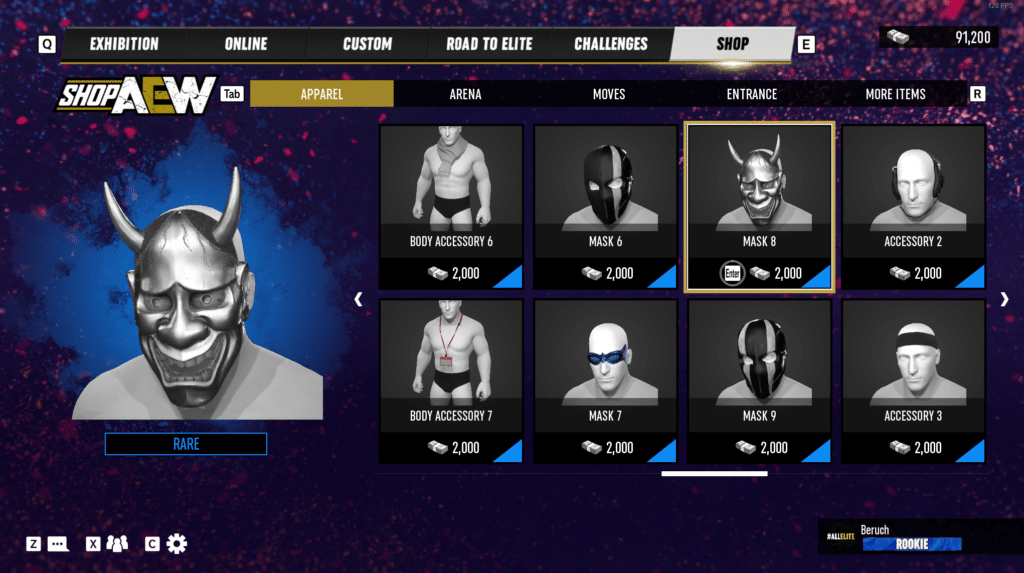The image size is (1024, 573).
Task: Click the Q previous-menu key icon
Action: click(x=47, y=44)
